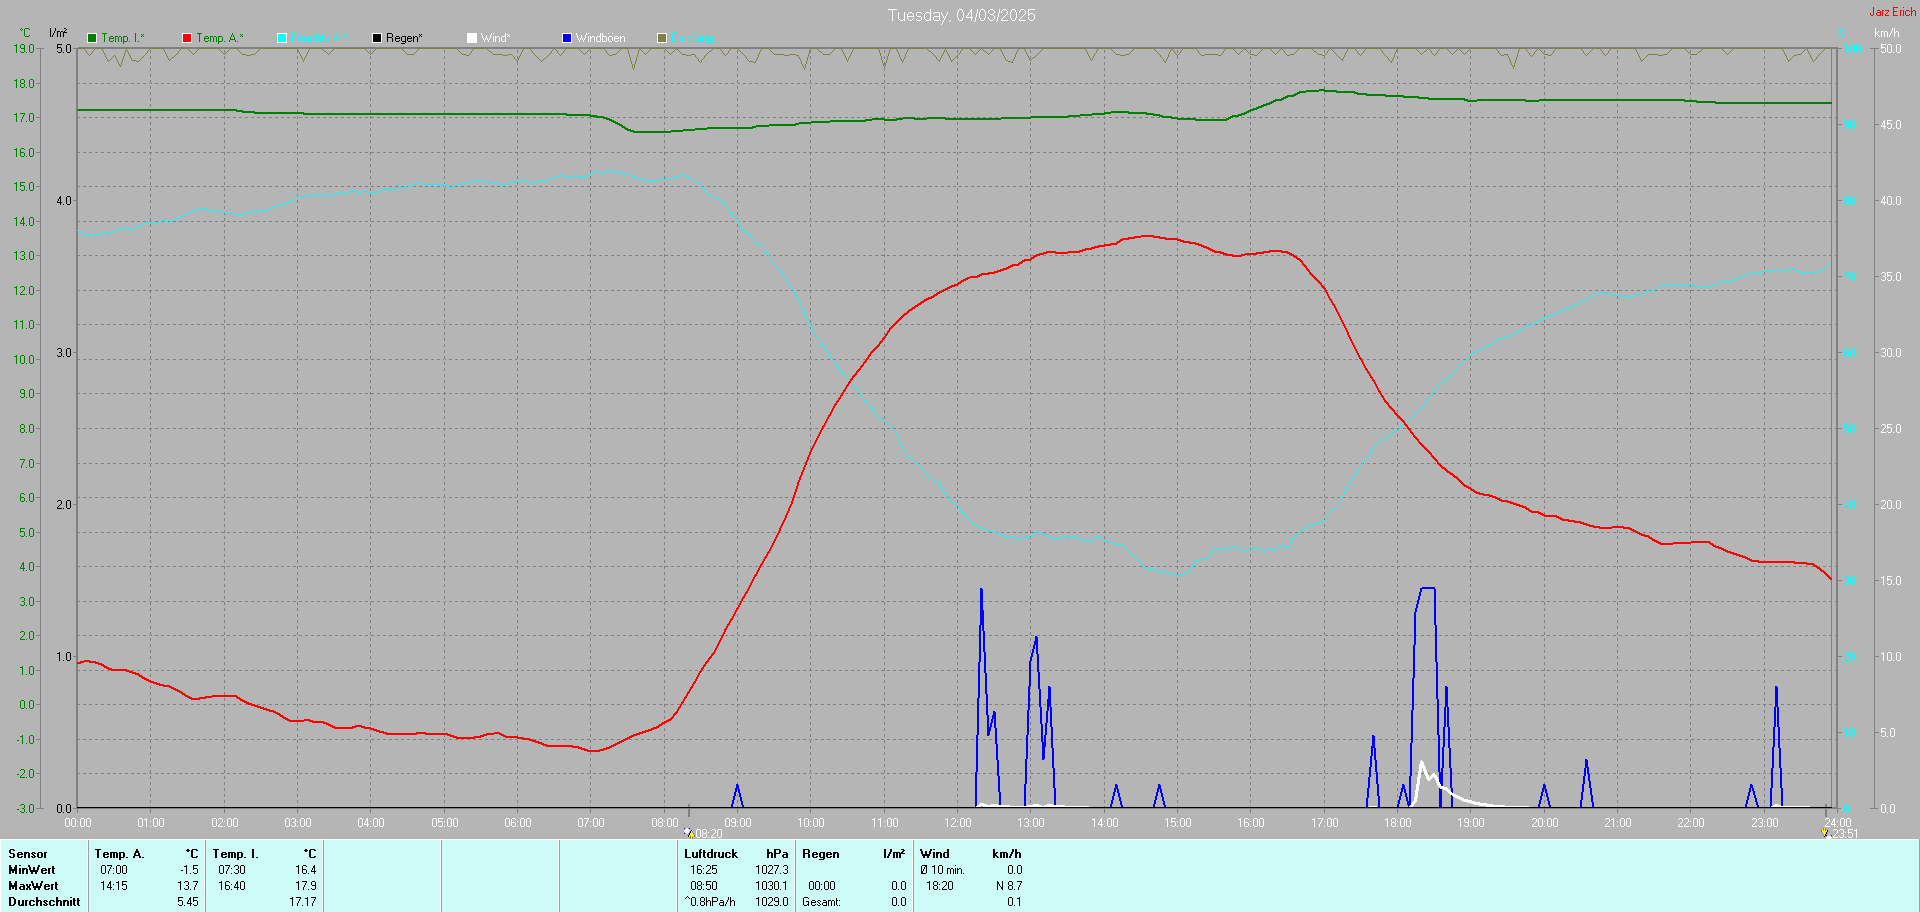Screen dimensions: 1920x912
Task: Select the 'Temp. A.*' legend label
Action: pyautogui.click(x=220, y=38)
